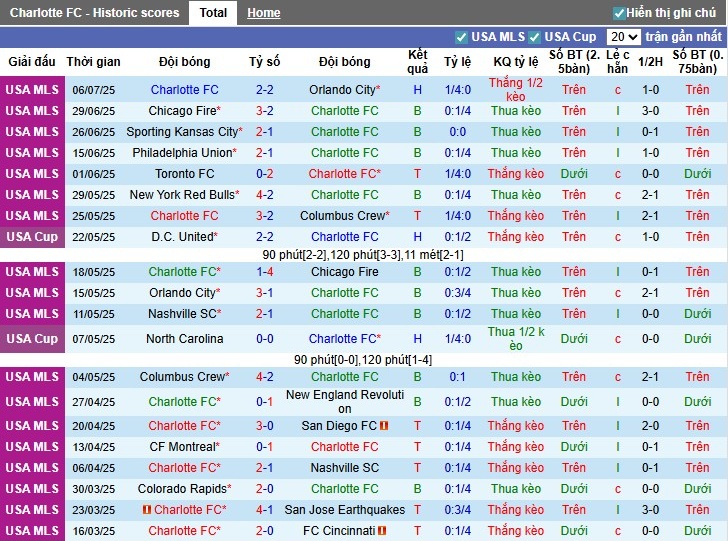728x541 pixels.
Task: Click the 0:3/4 odds on Orlando City 15/05/25 row
Action: point(457,293)
